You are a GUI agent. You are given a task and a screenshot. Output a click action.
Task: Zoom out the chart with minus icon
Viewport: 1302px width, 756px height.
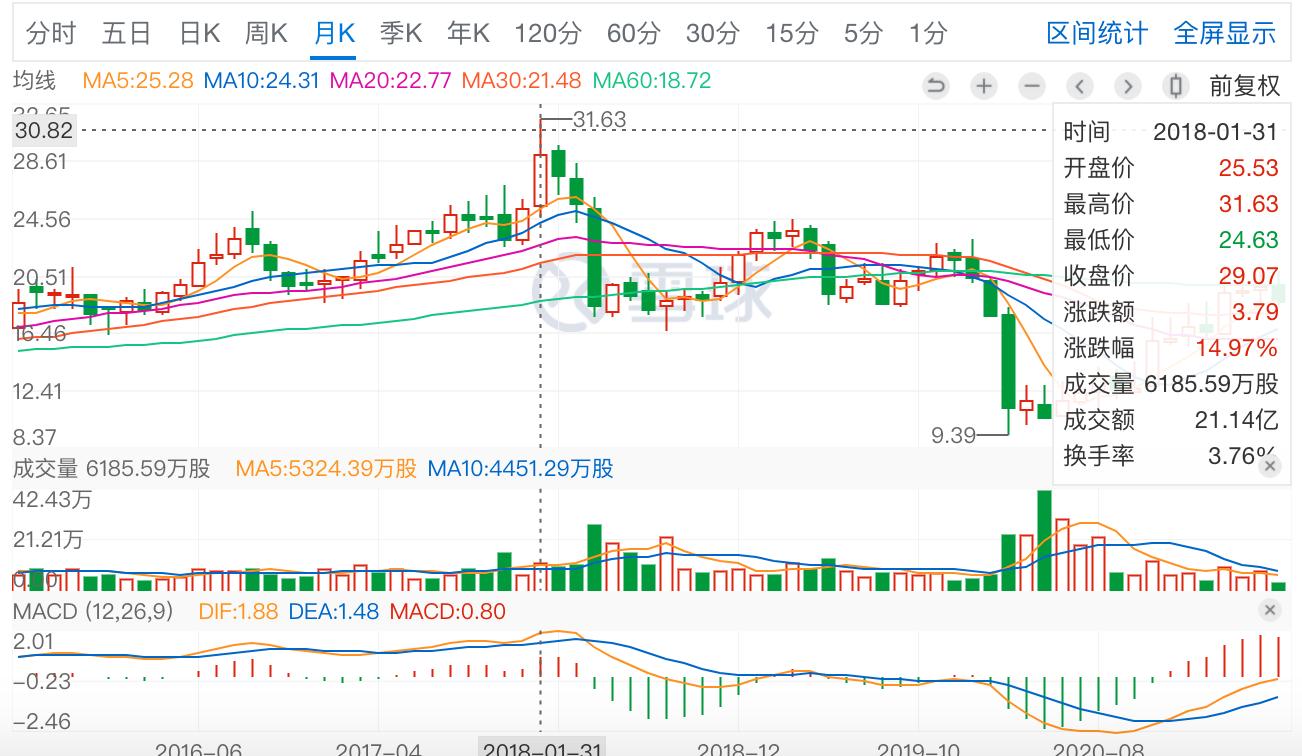(1032, 86)
